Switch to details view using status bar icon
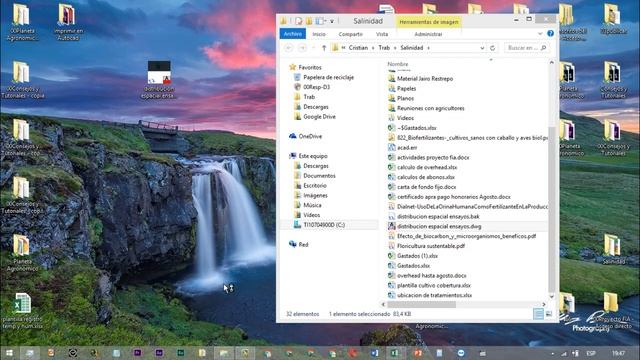Viewport: 640px width, 360px height. (x=538, y=313)
